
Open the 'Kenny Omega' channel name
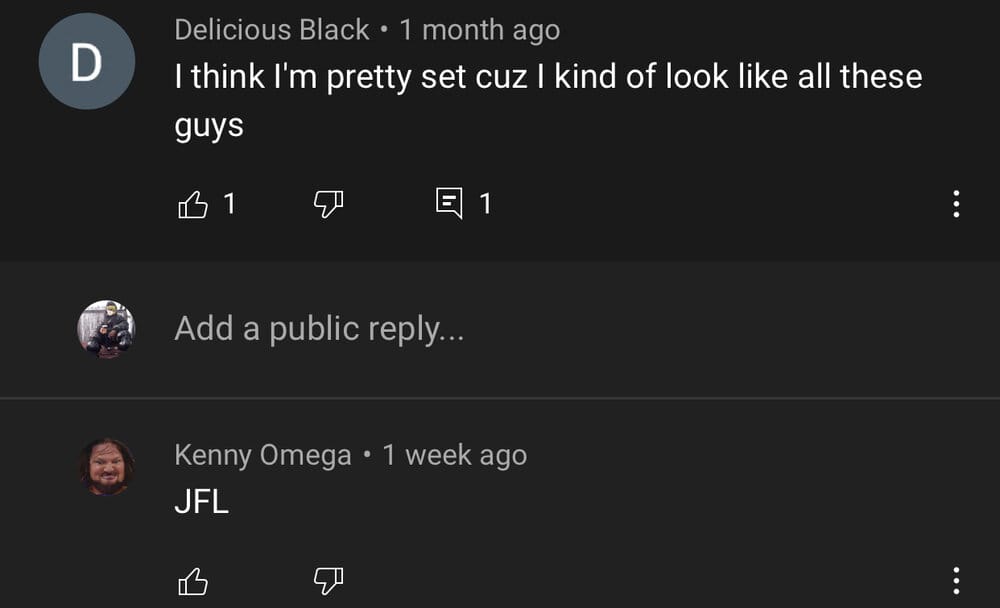pos(262,456)
